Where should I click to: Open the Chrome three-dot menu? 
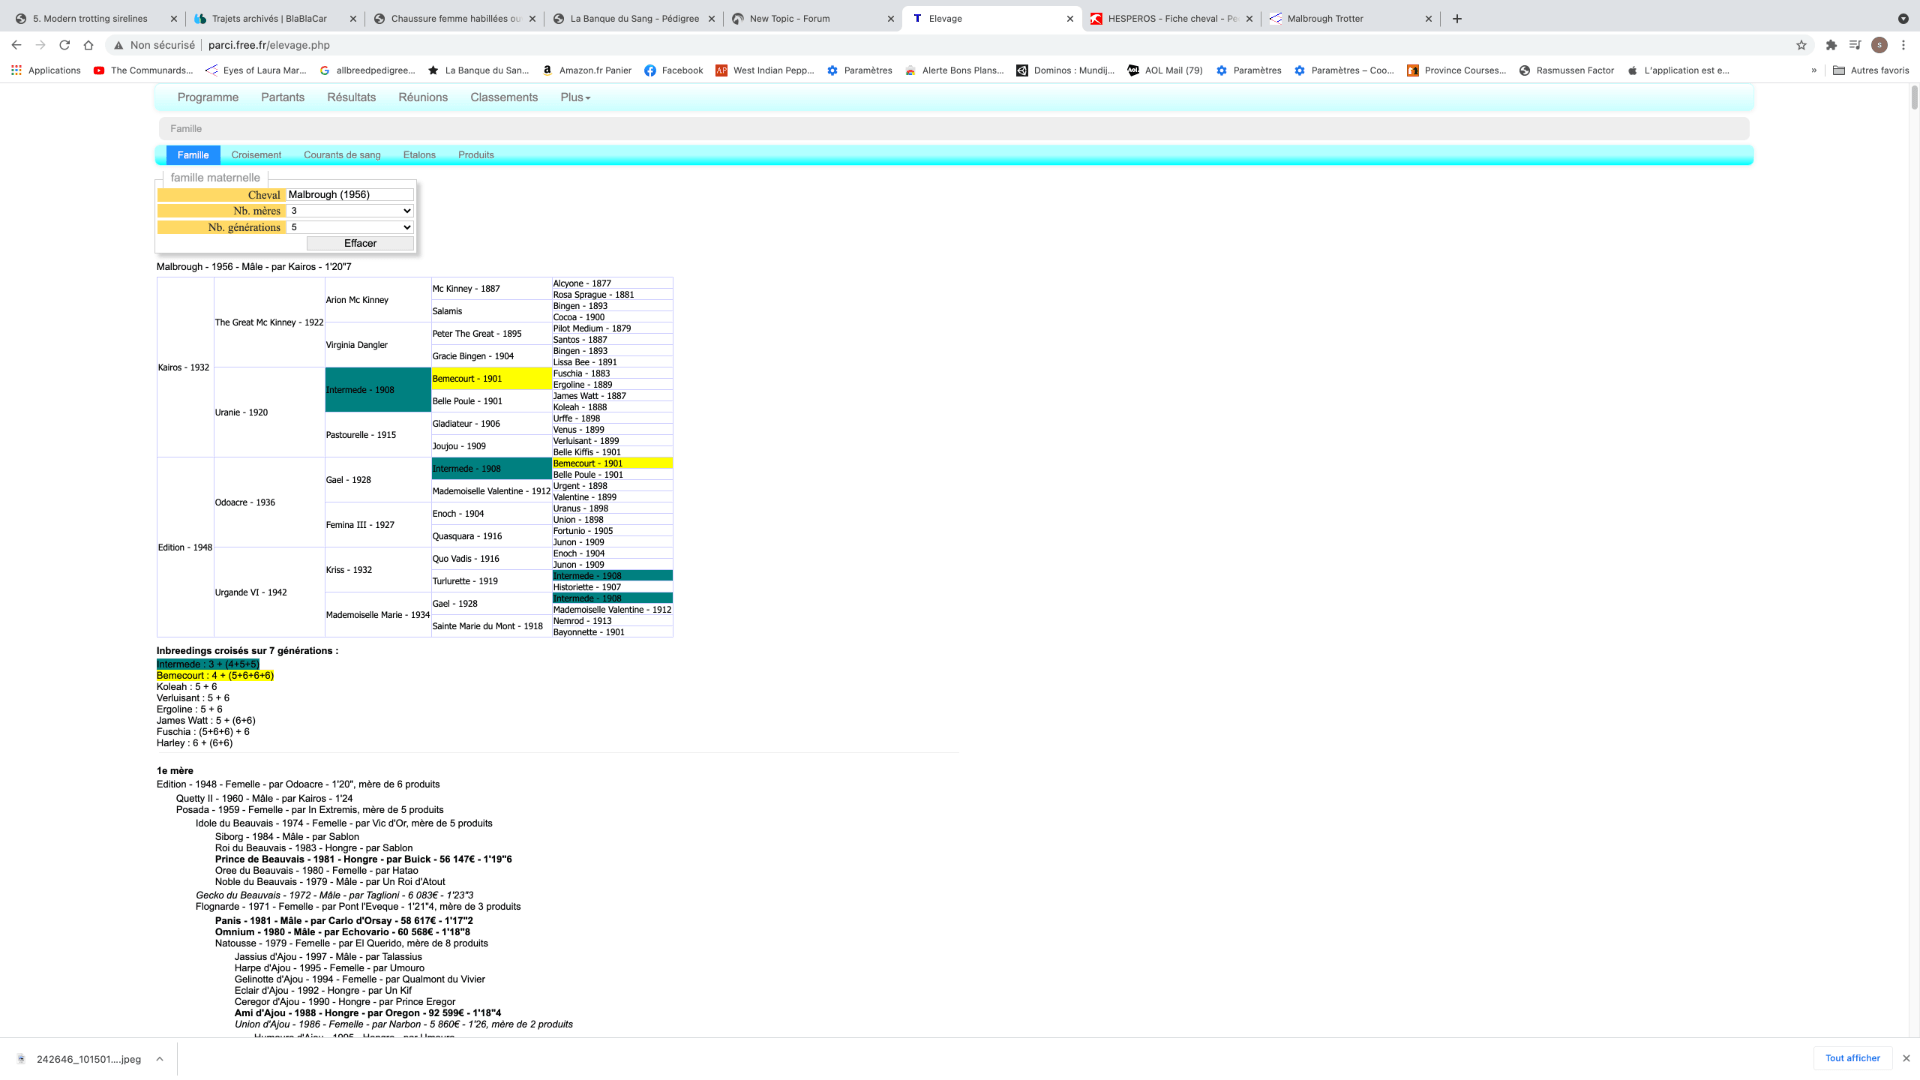[x=1903, y=45]
